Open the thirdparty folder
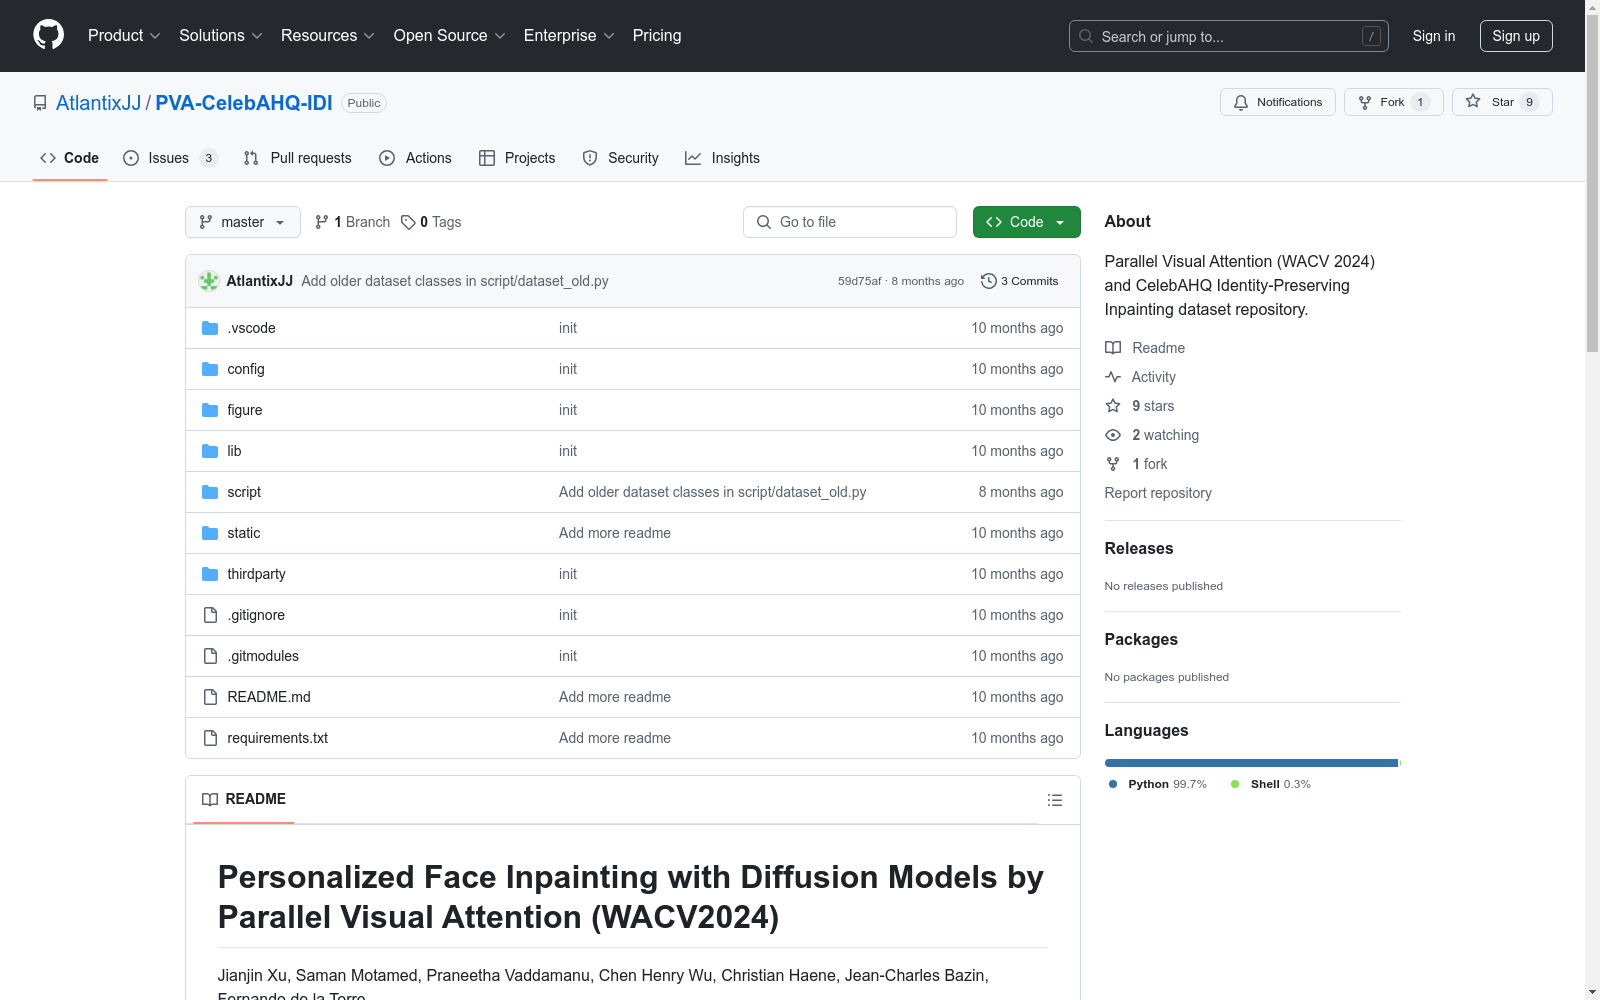This screenshot has width=1600, height=1000. (x=256, y=574)
